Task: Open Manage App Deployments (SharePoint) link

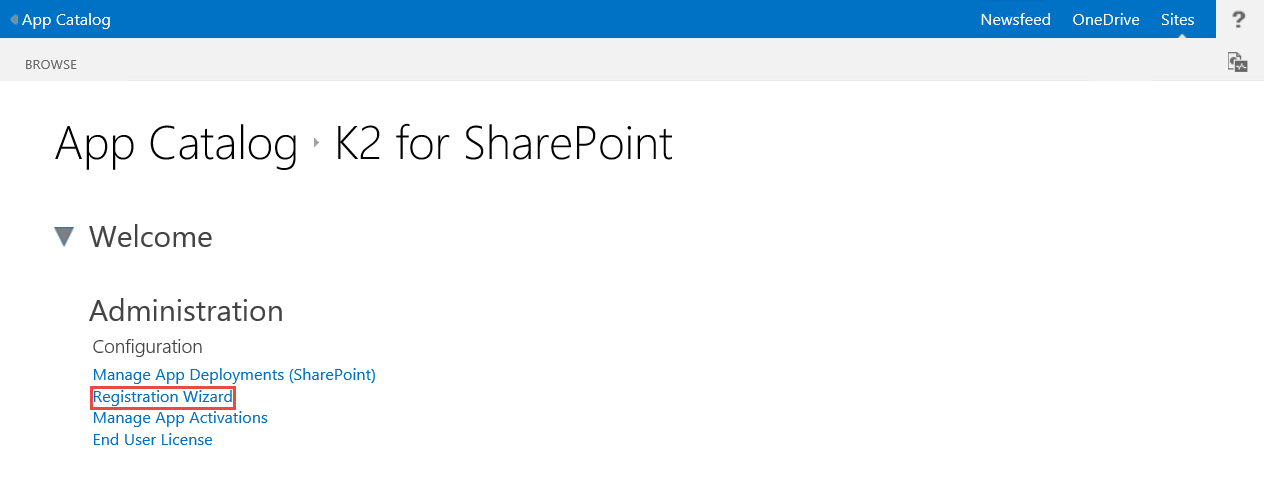Action: (234, 375)
